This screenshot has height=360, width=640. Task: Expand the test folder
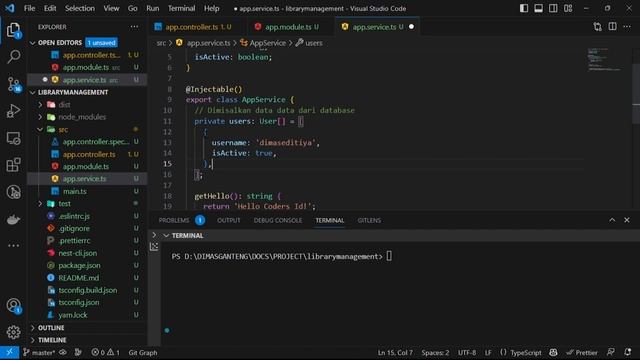64,203
